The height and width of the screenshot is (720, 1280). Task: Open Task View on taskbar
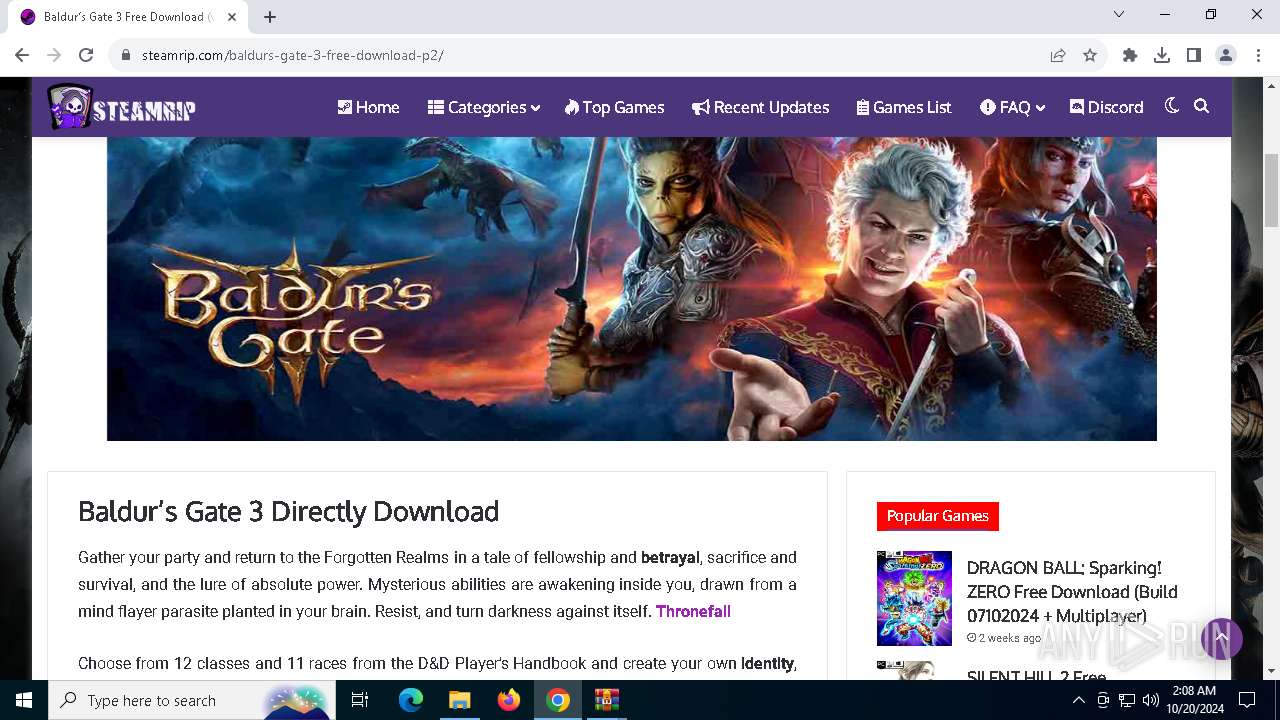click(361, 700)
